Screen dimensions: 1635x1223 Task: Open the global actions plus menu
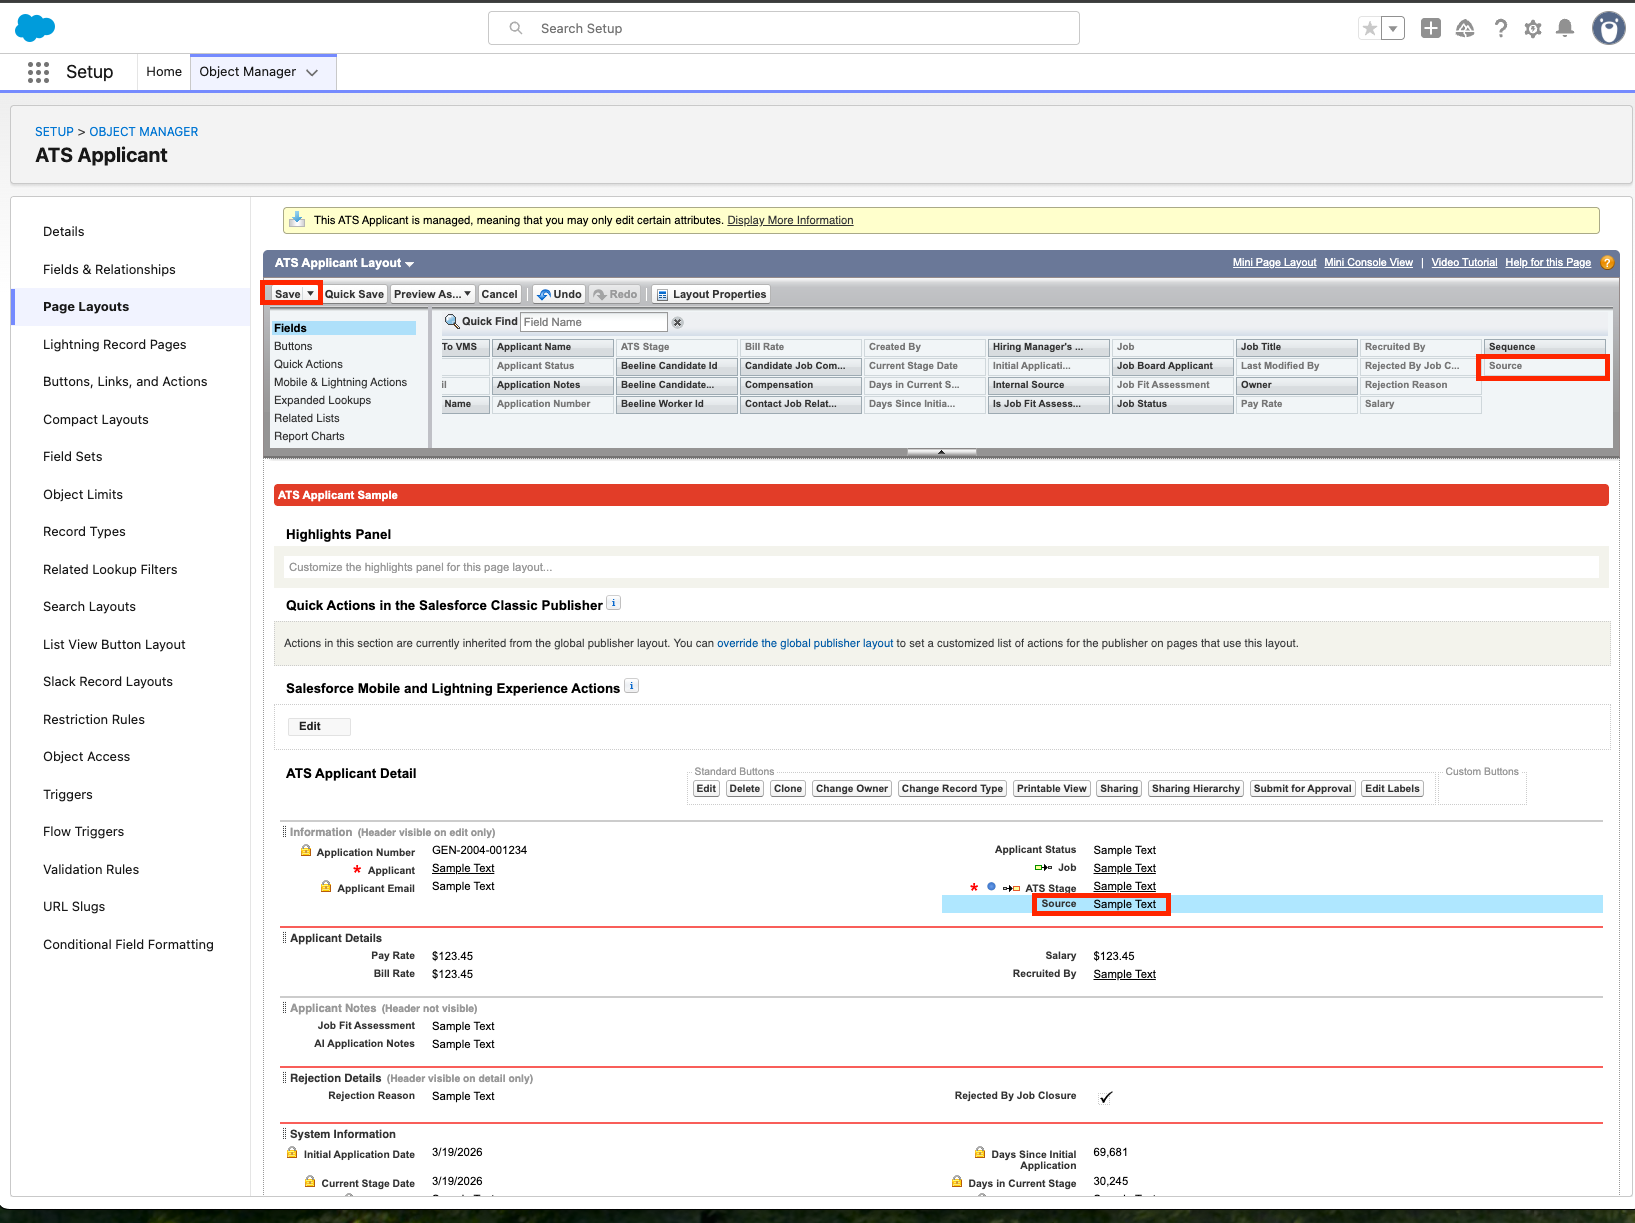(1431, 29)
